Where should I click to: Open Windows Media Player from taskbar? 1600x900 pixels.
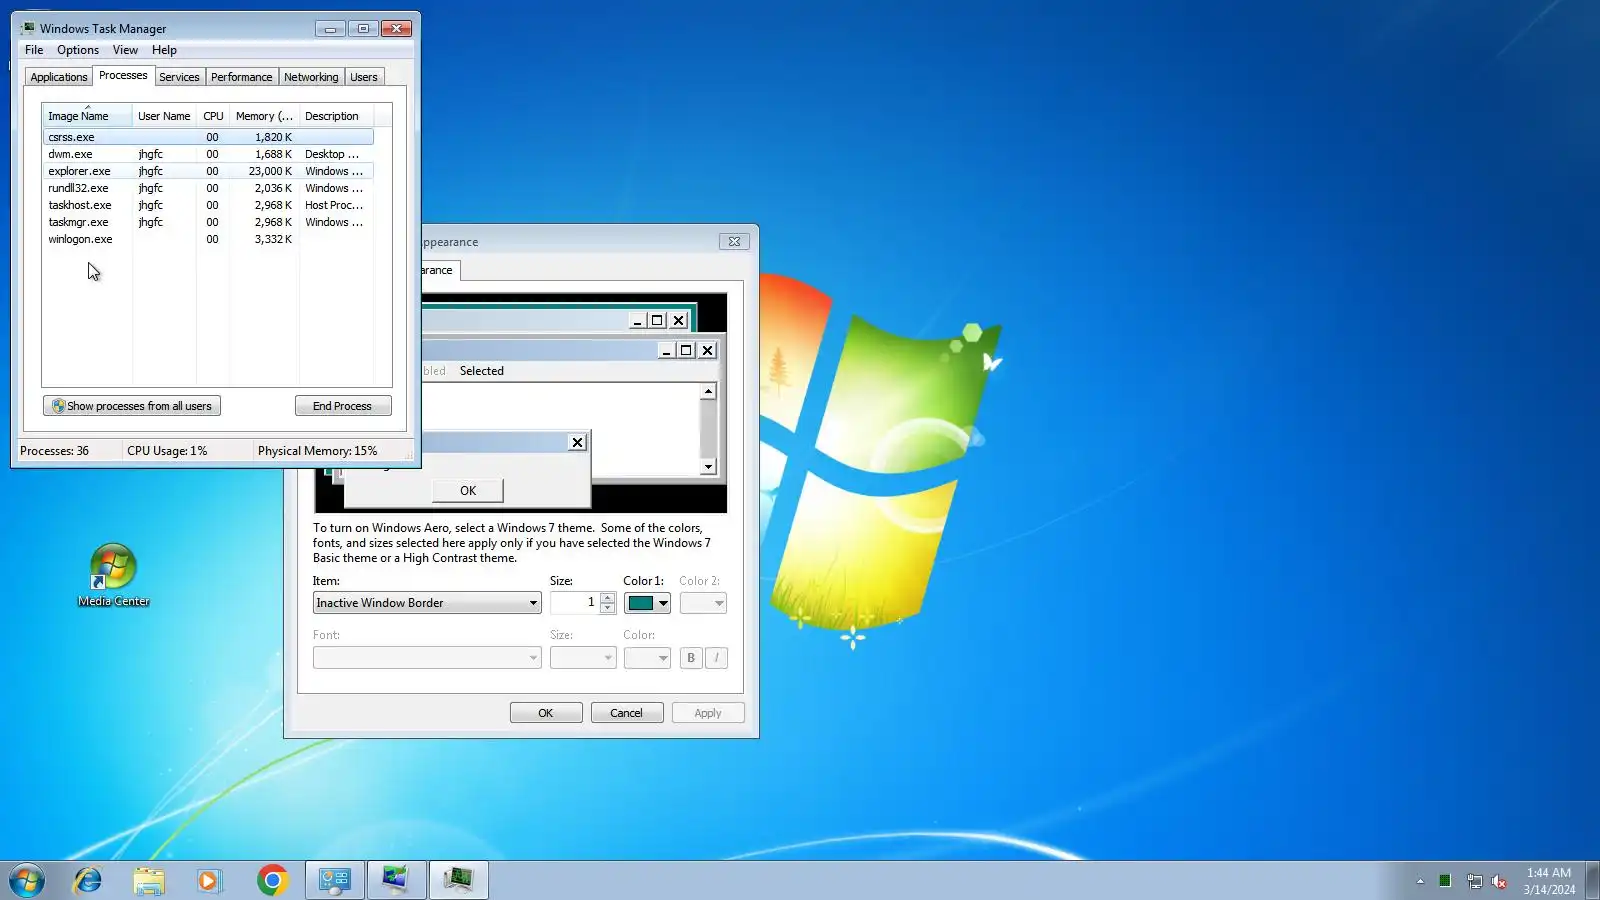click(209, 880)
